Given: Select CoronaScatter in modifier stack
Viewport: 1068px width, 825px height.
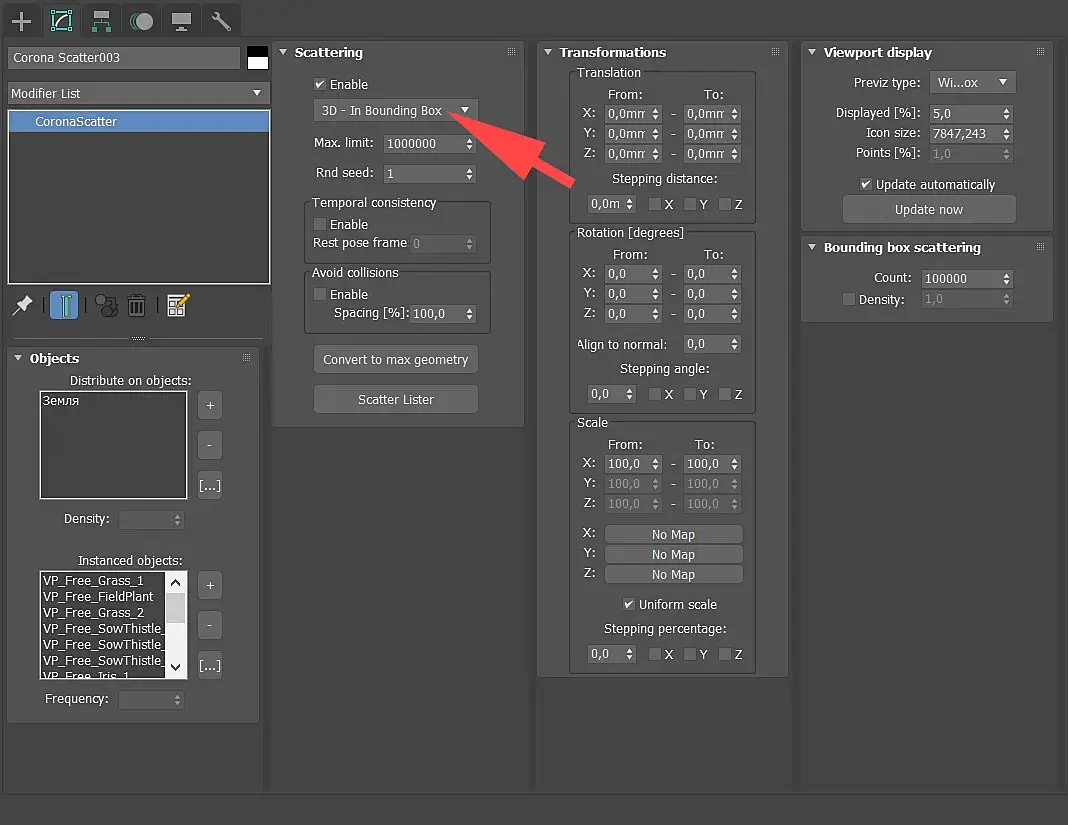Looking at the screenshot, I should coord(139,121).
